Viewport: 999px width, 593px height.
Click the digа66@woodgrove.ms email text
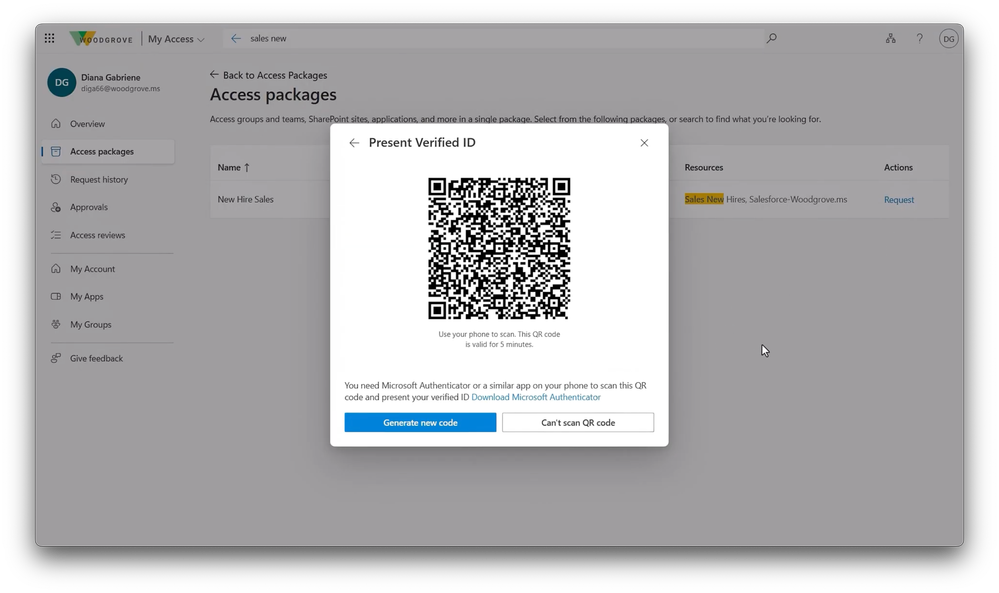(x=120, y=89)
